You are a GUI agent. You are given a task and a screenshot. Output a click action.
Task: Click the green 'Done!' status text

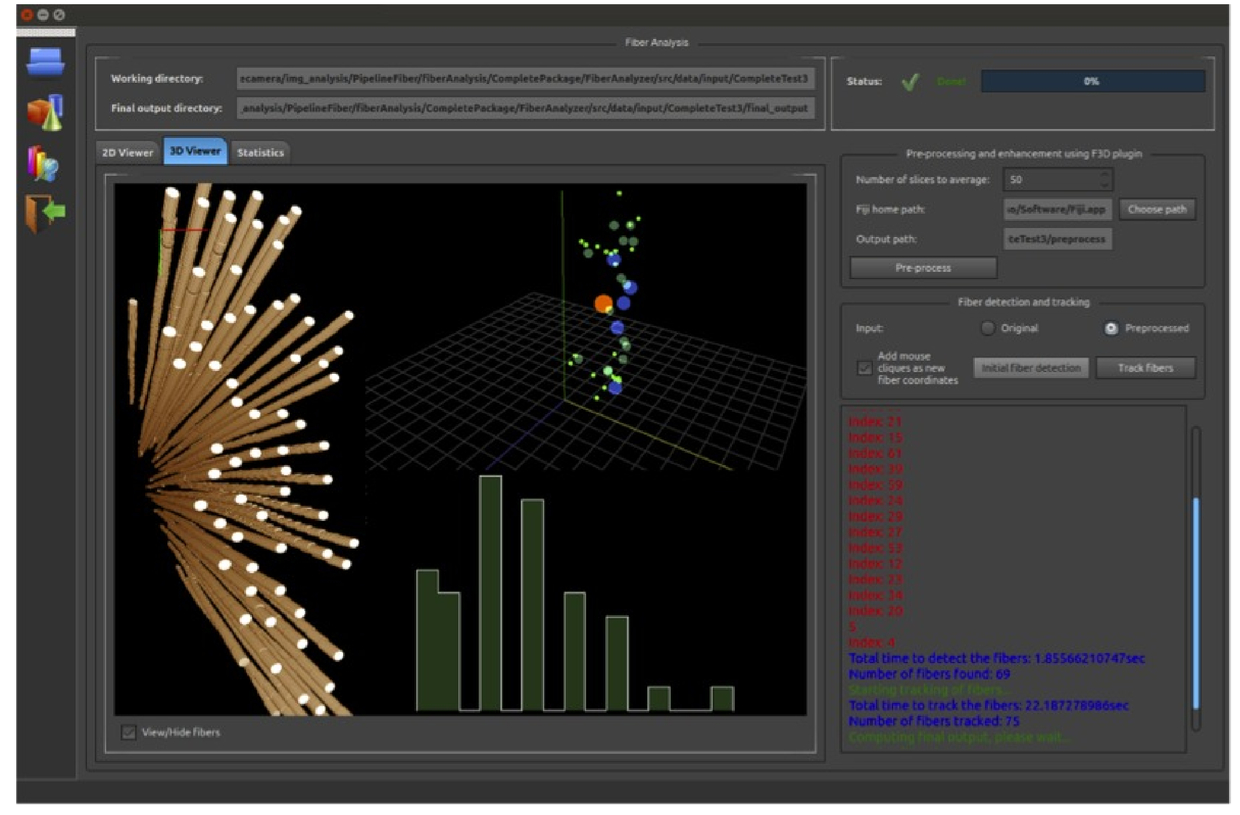(x=950, y=82)
